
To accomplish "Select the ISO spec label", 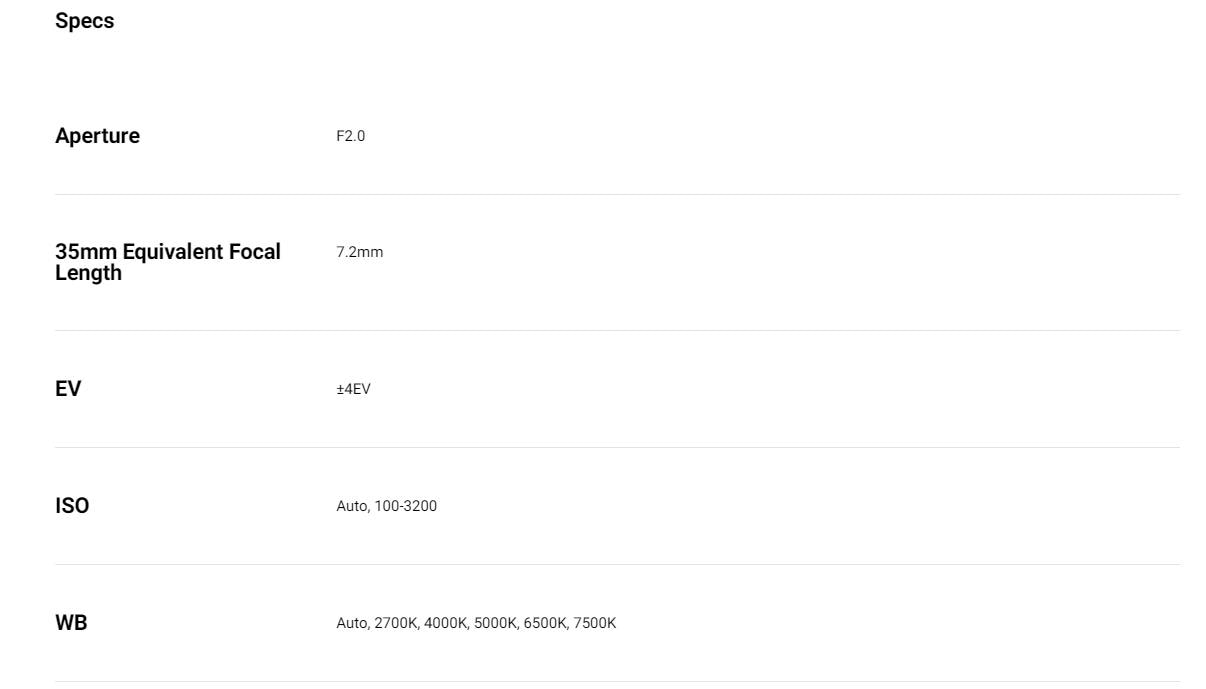I will [72, 506].
